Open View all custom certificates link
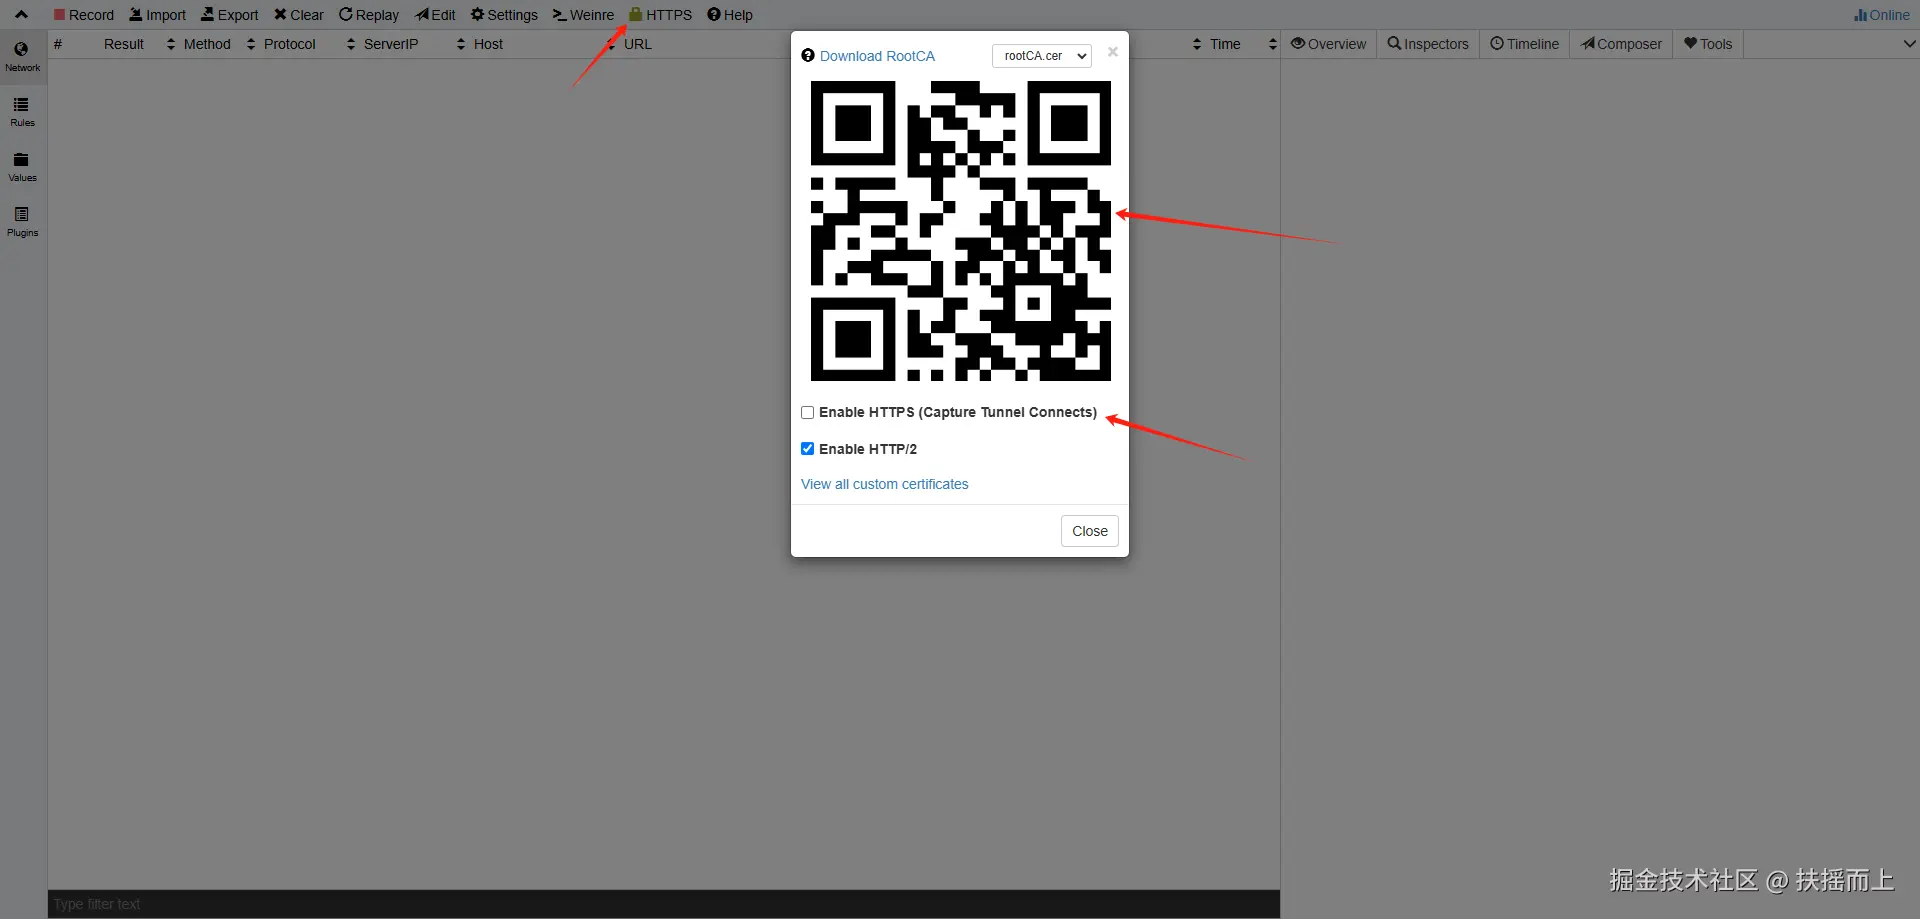Viewport: 1920px width, 919px height. 885,484
